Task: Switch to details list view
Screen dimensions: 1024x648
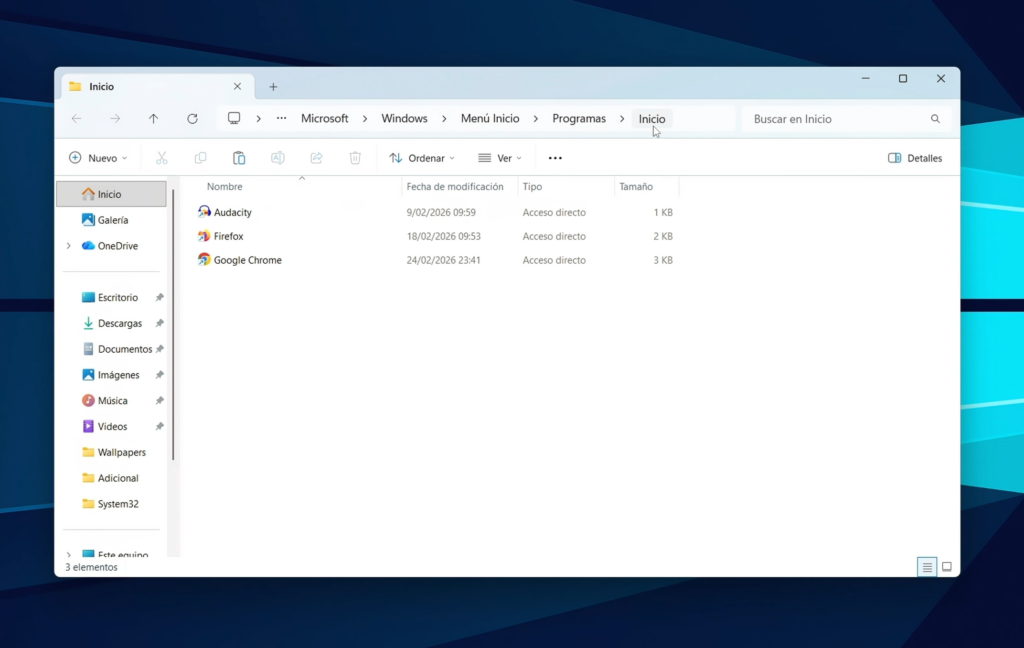Action: point(927,567)
